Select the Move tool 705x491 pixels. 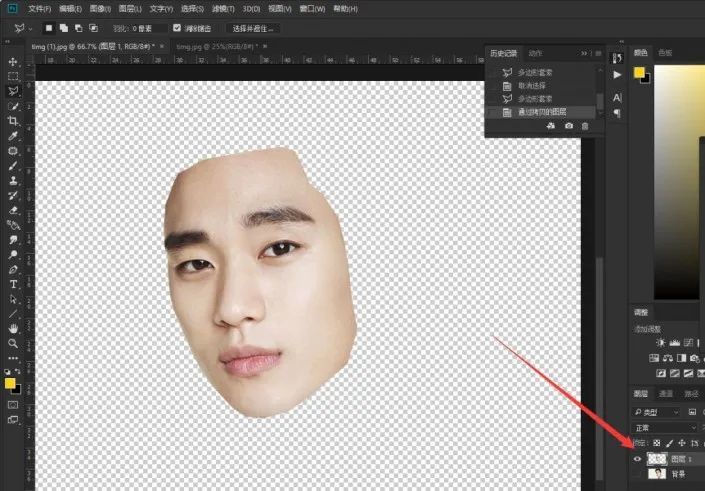point(13,62)
